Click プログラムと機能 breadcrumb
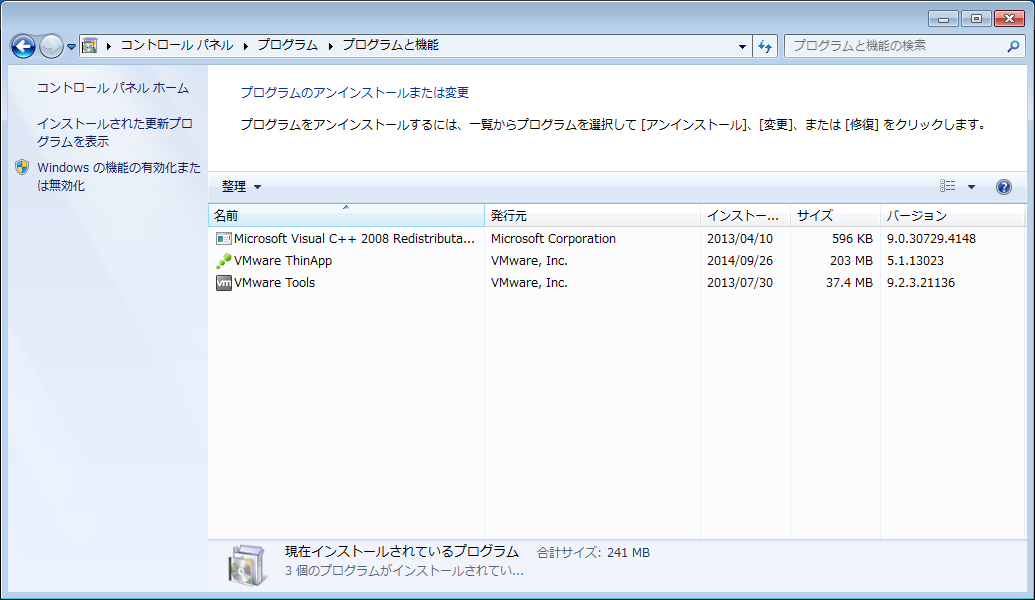This screenshot has width=1035, height=600. [390, 45]
